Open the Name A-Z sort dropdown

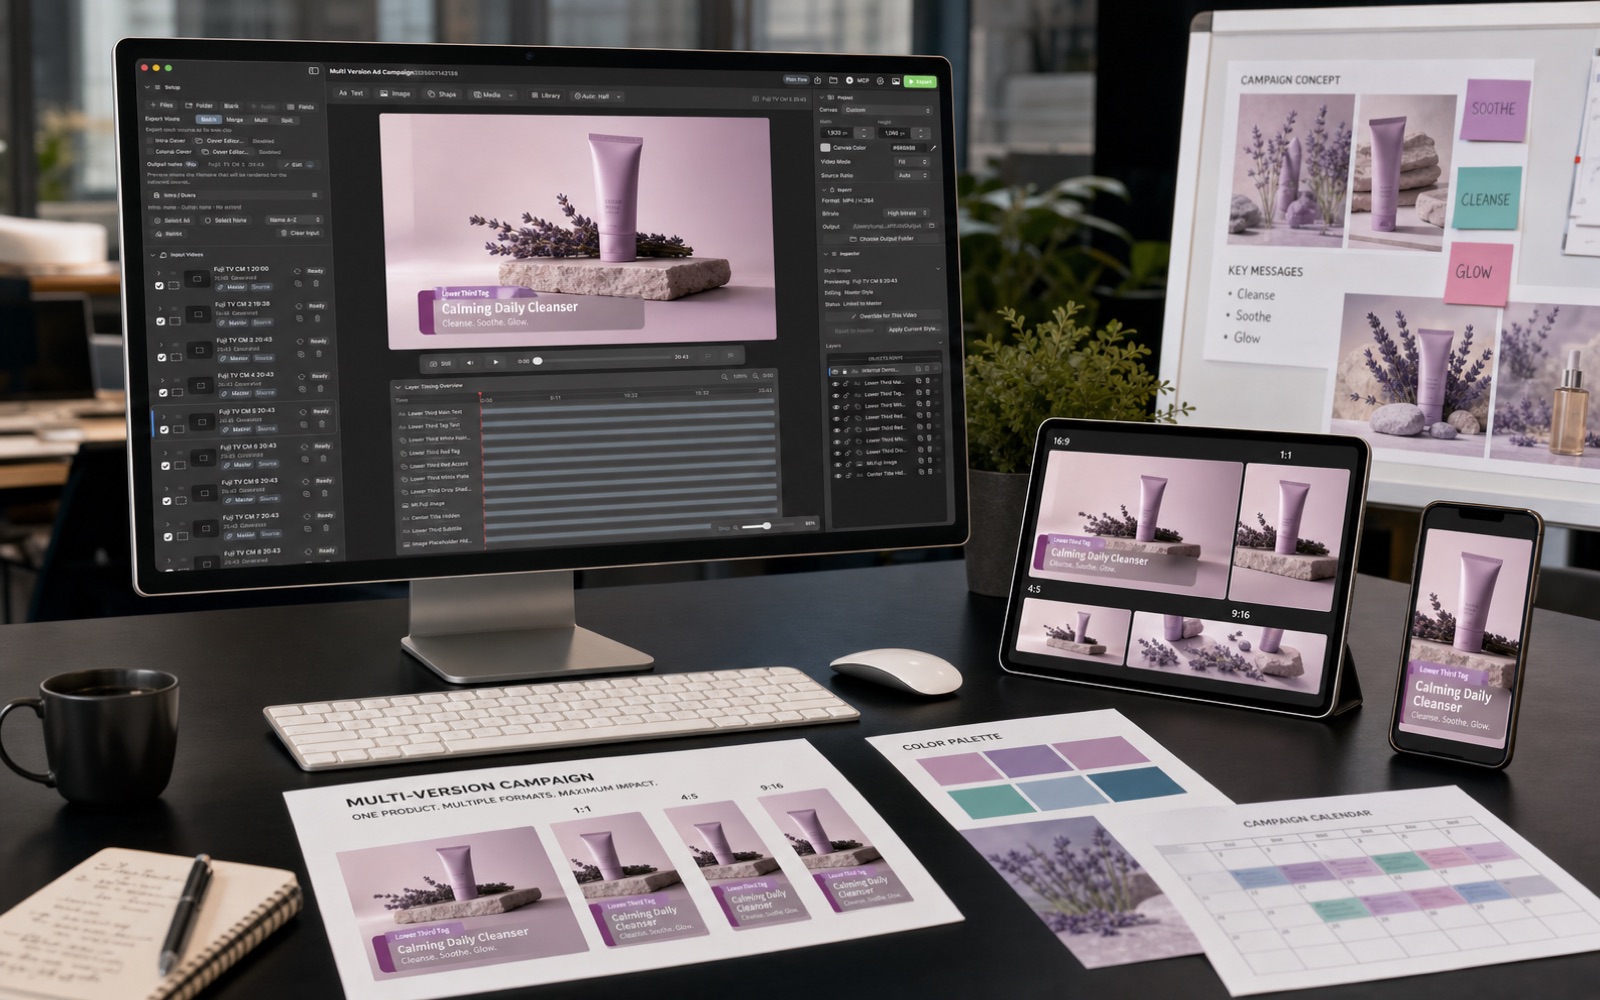(x=294, y=220)
